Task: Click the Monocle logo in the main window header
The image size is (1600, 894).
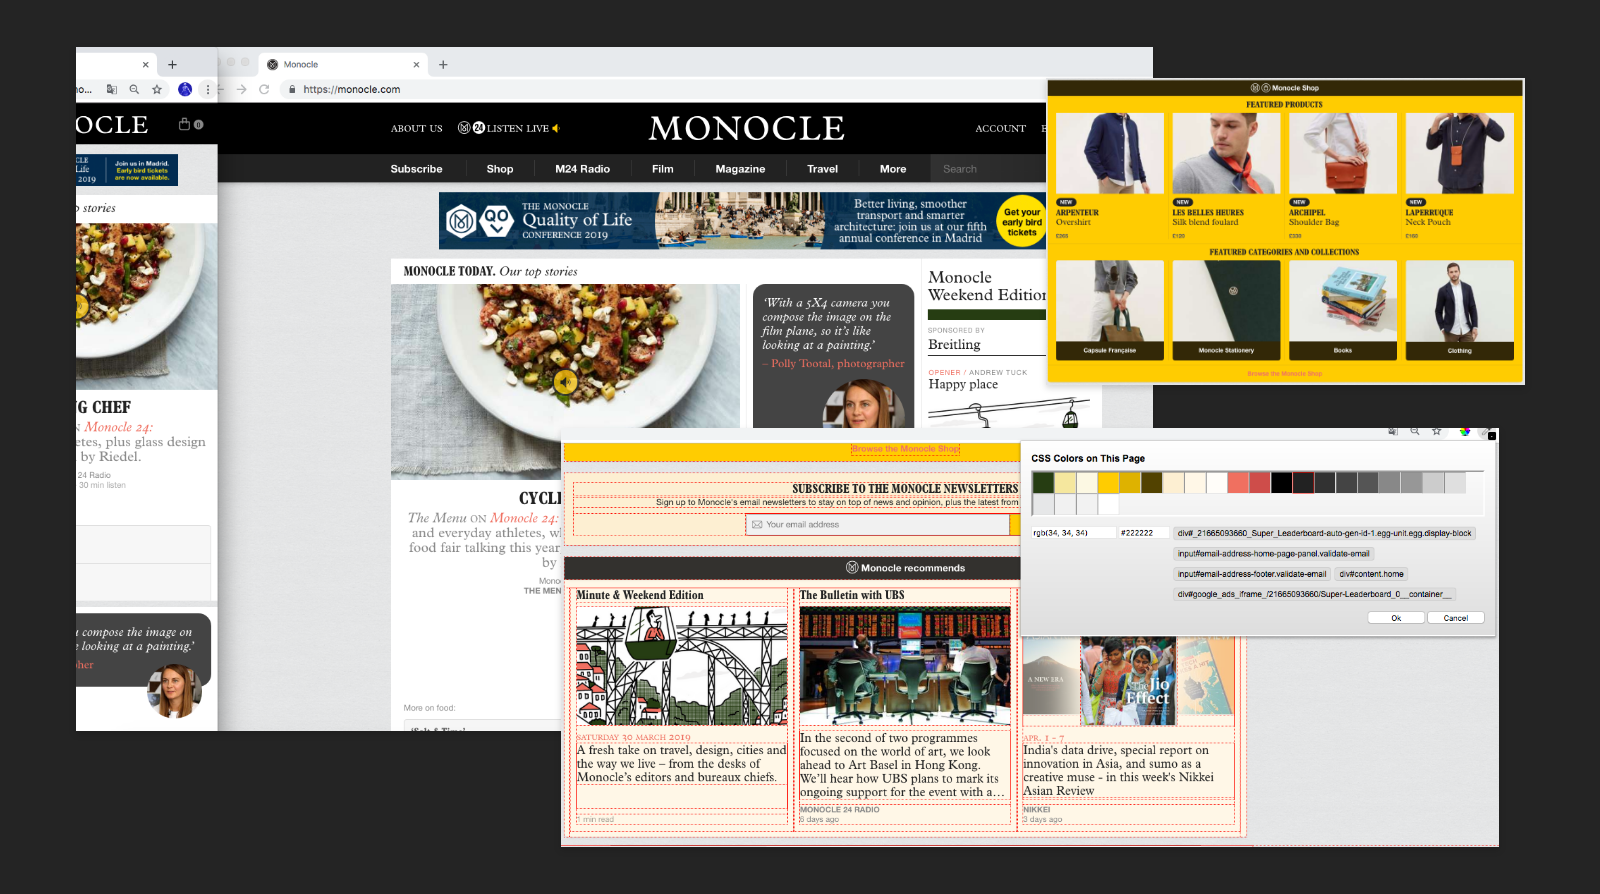Action: tap(747, 128)
